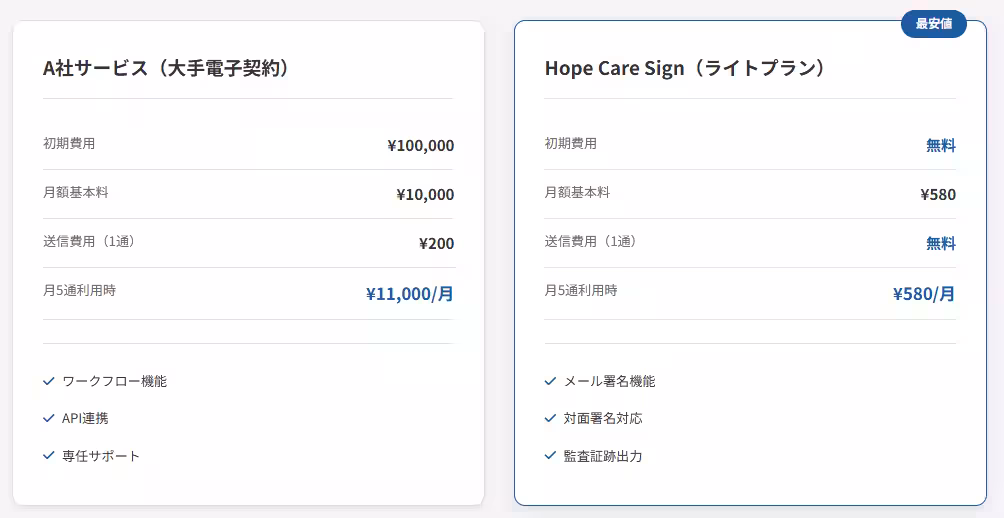Image resolution: width=1004 pixels, height=518 pixels.
Task: Click checkmark icon beside メール署名機能
Action: [550, 381]
